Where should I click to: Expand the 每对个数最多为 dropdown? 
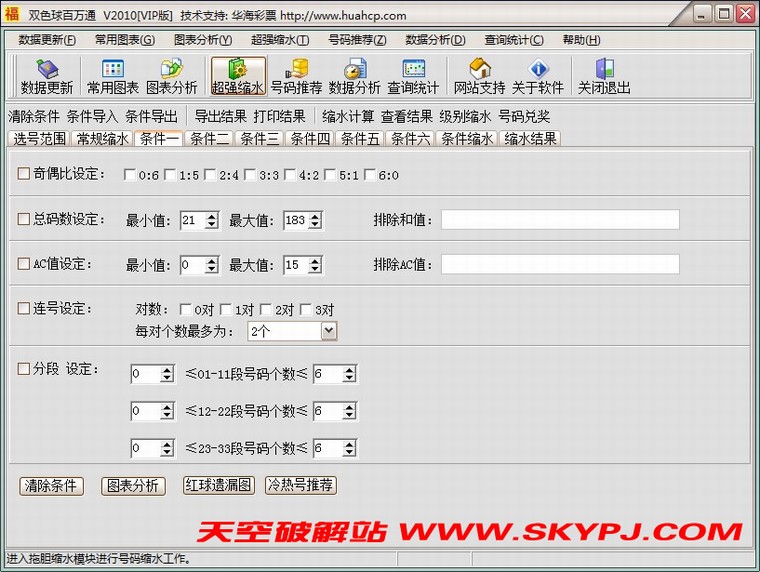coord(329,331)
